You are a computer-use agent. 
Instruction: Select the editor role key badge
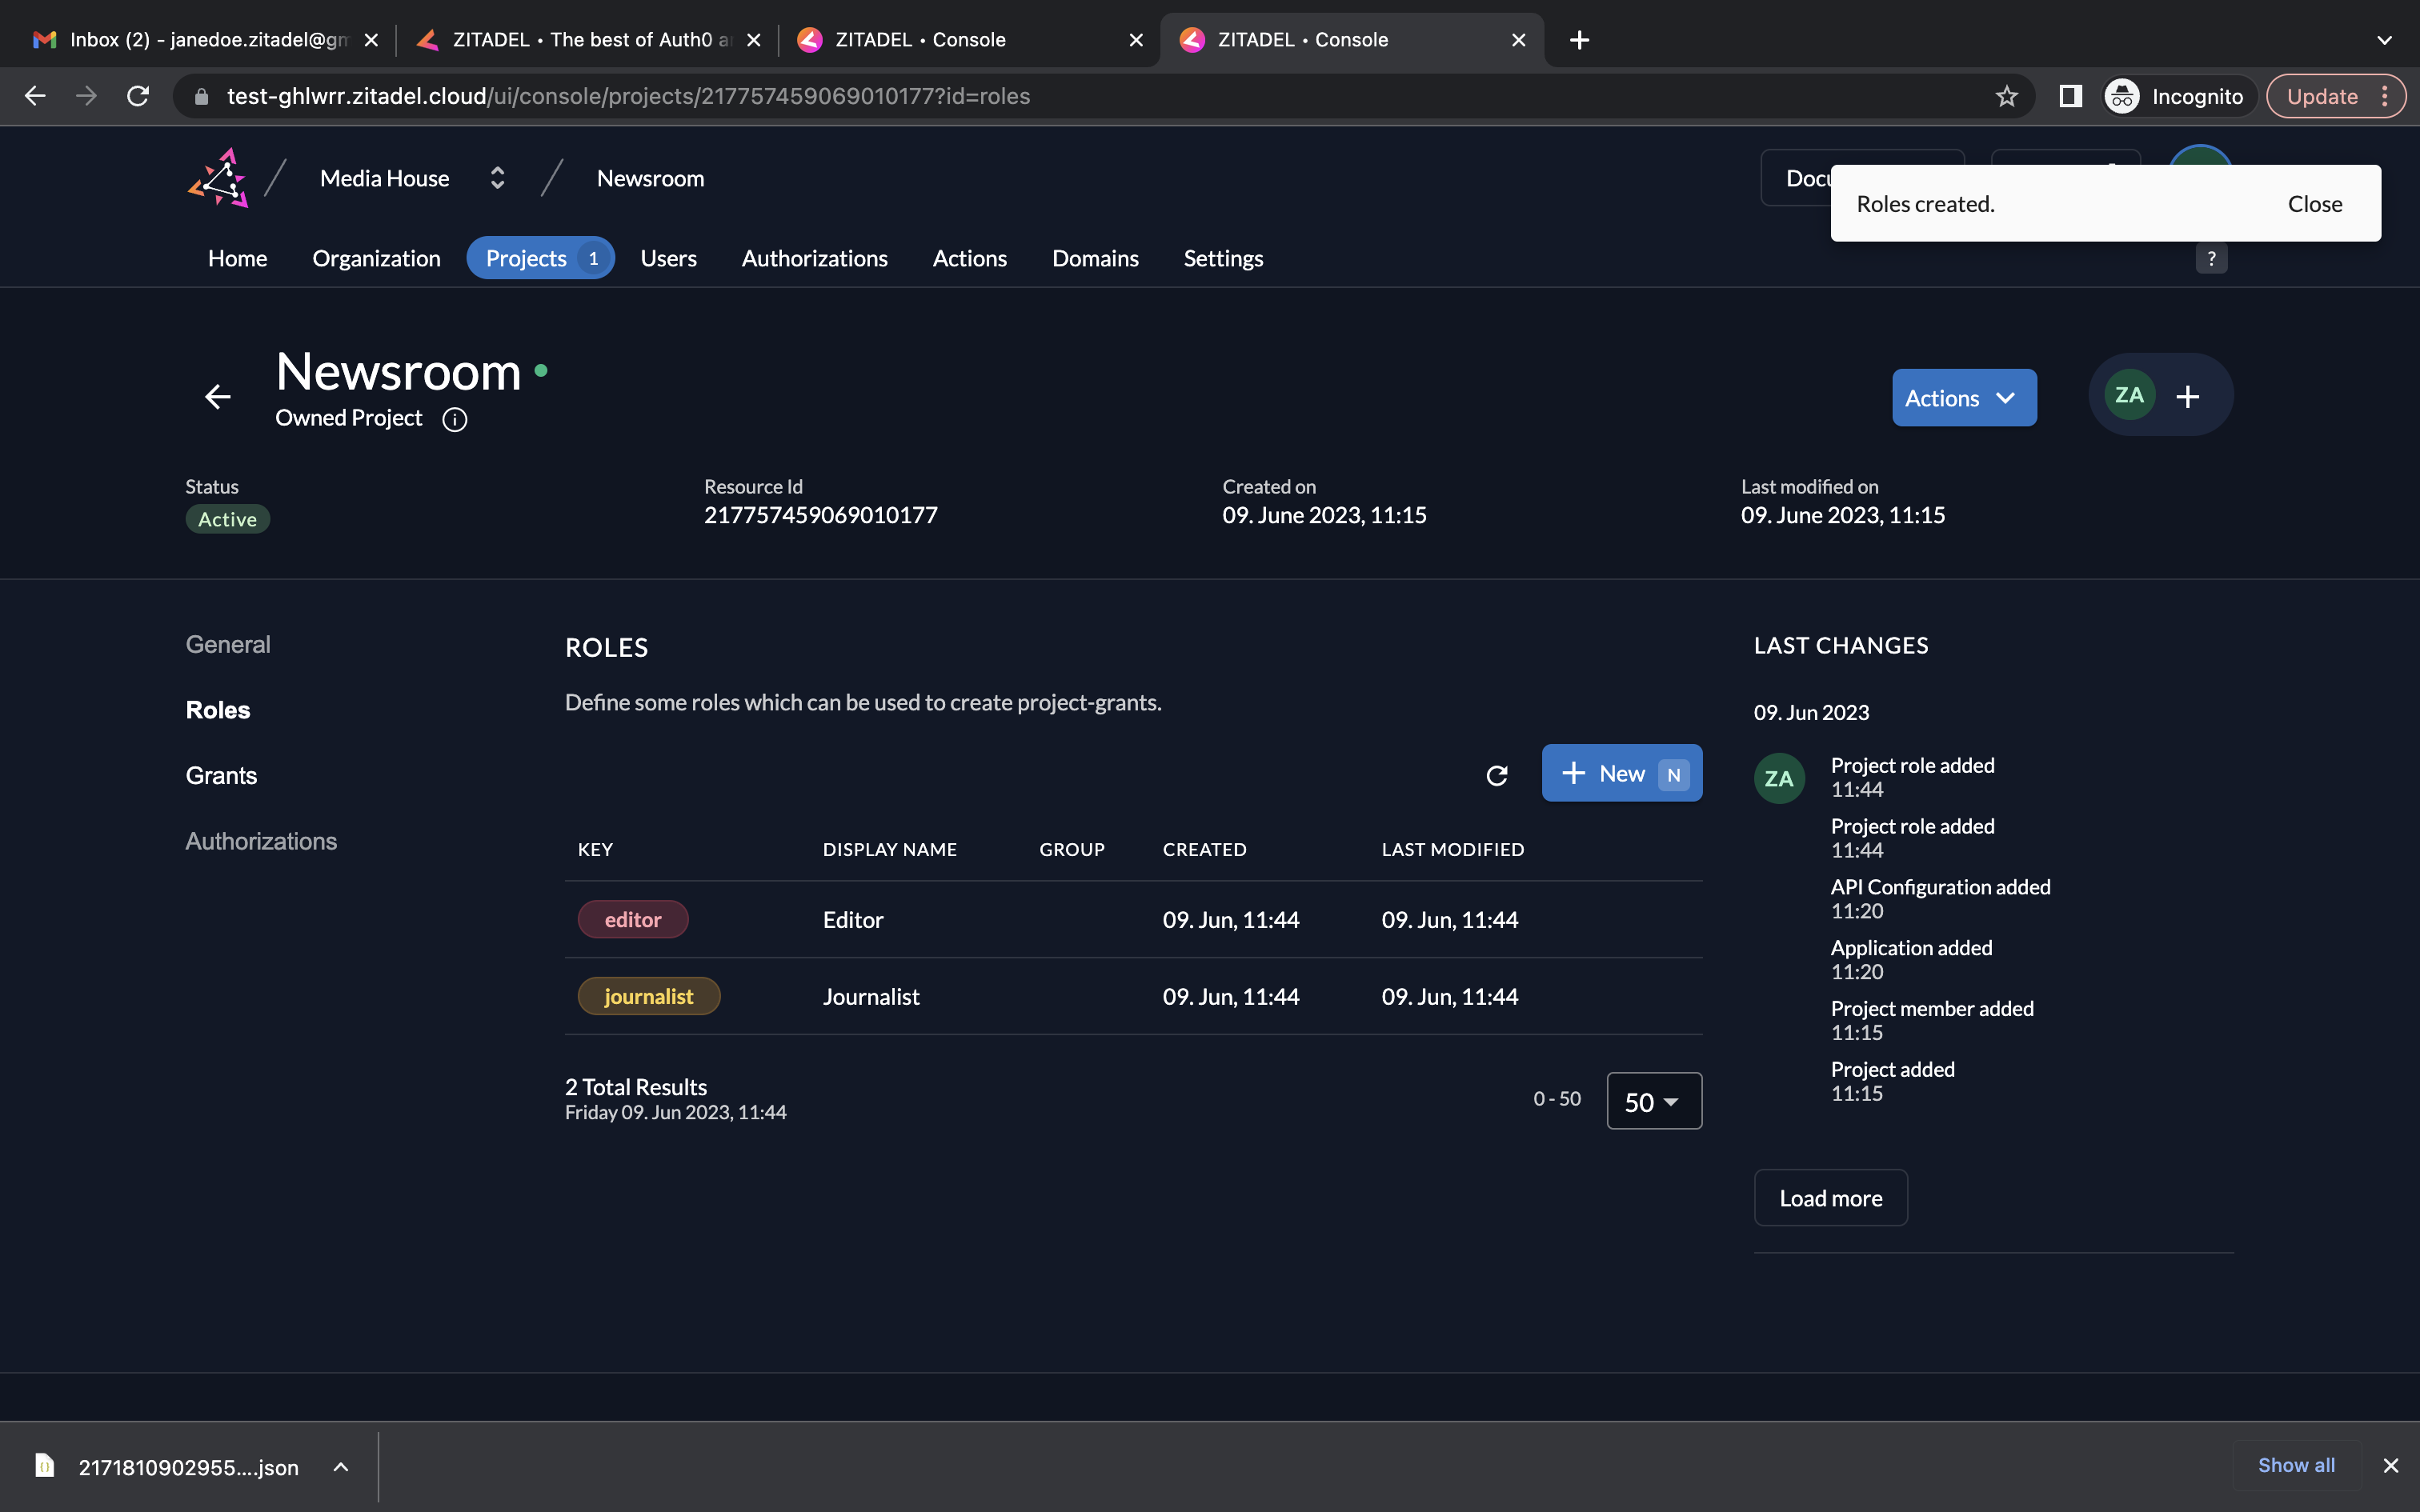pyautogui.click(x=632, y=920)
